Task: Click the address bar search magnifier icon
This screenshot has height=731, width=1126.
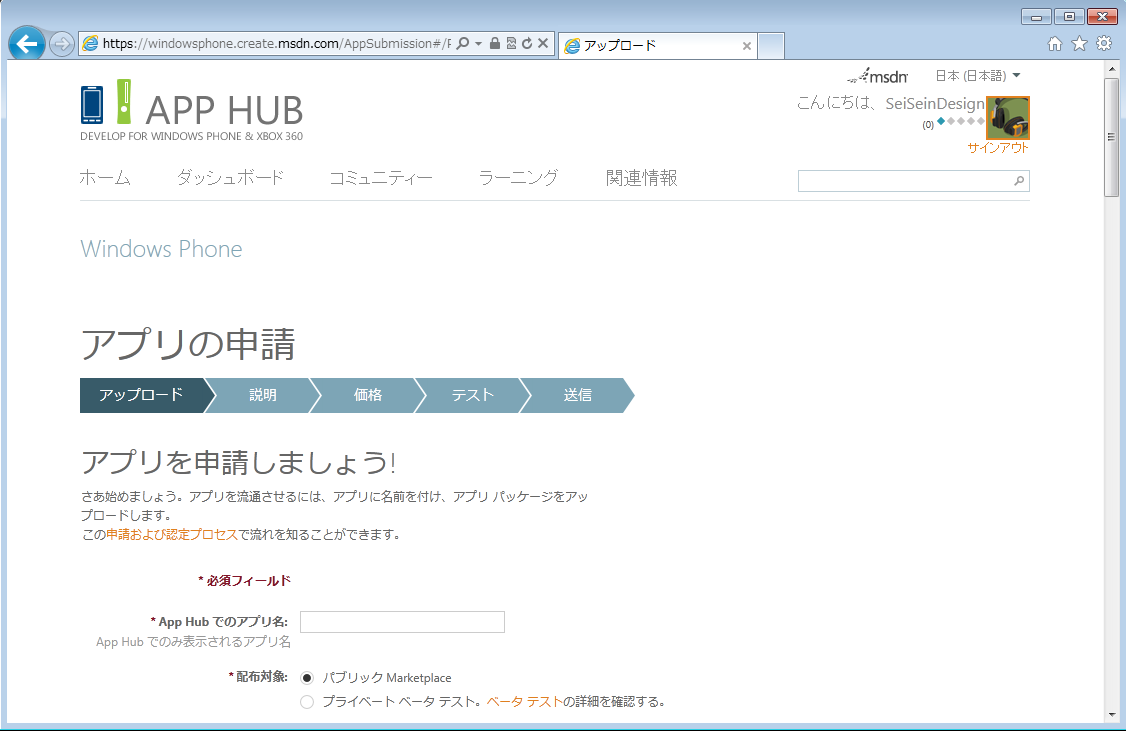Action: point(463,43)
